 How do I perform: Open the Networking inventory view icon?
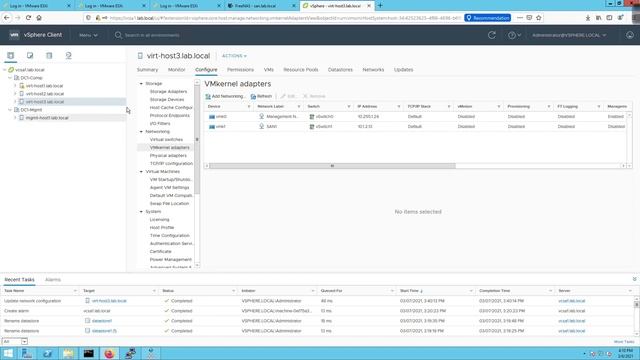69,56
